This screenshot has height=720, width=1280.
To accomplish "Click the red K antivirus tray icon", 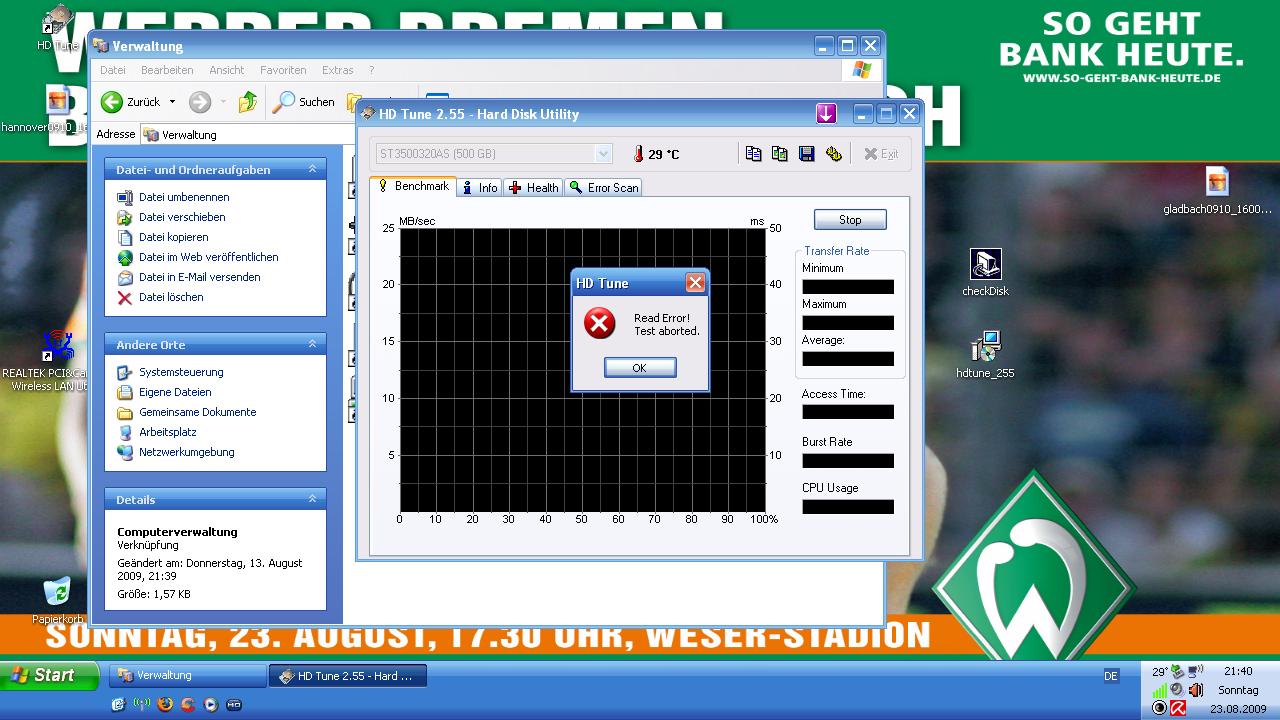I will click(x=1178, y=708).
